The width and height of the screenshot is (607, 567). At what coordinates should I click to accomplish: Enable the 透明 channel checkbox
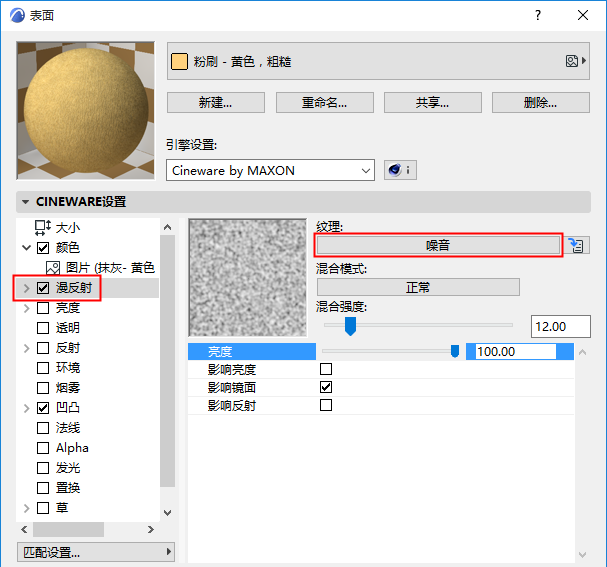tap(43, 328)
